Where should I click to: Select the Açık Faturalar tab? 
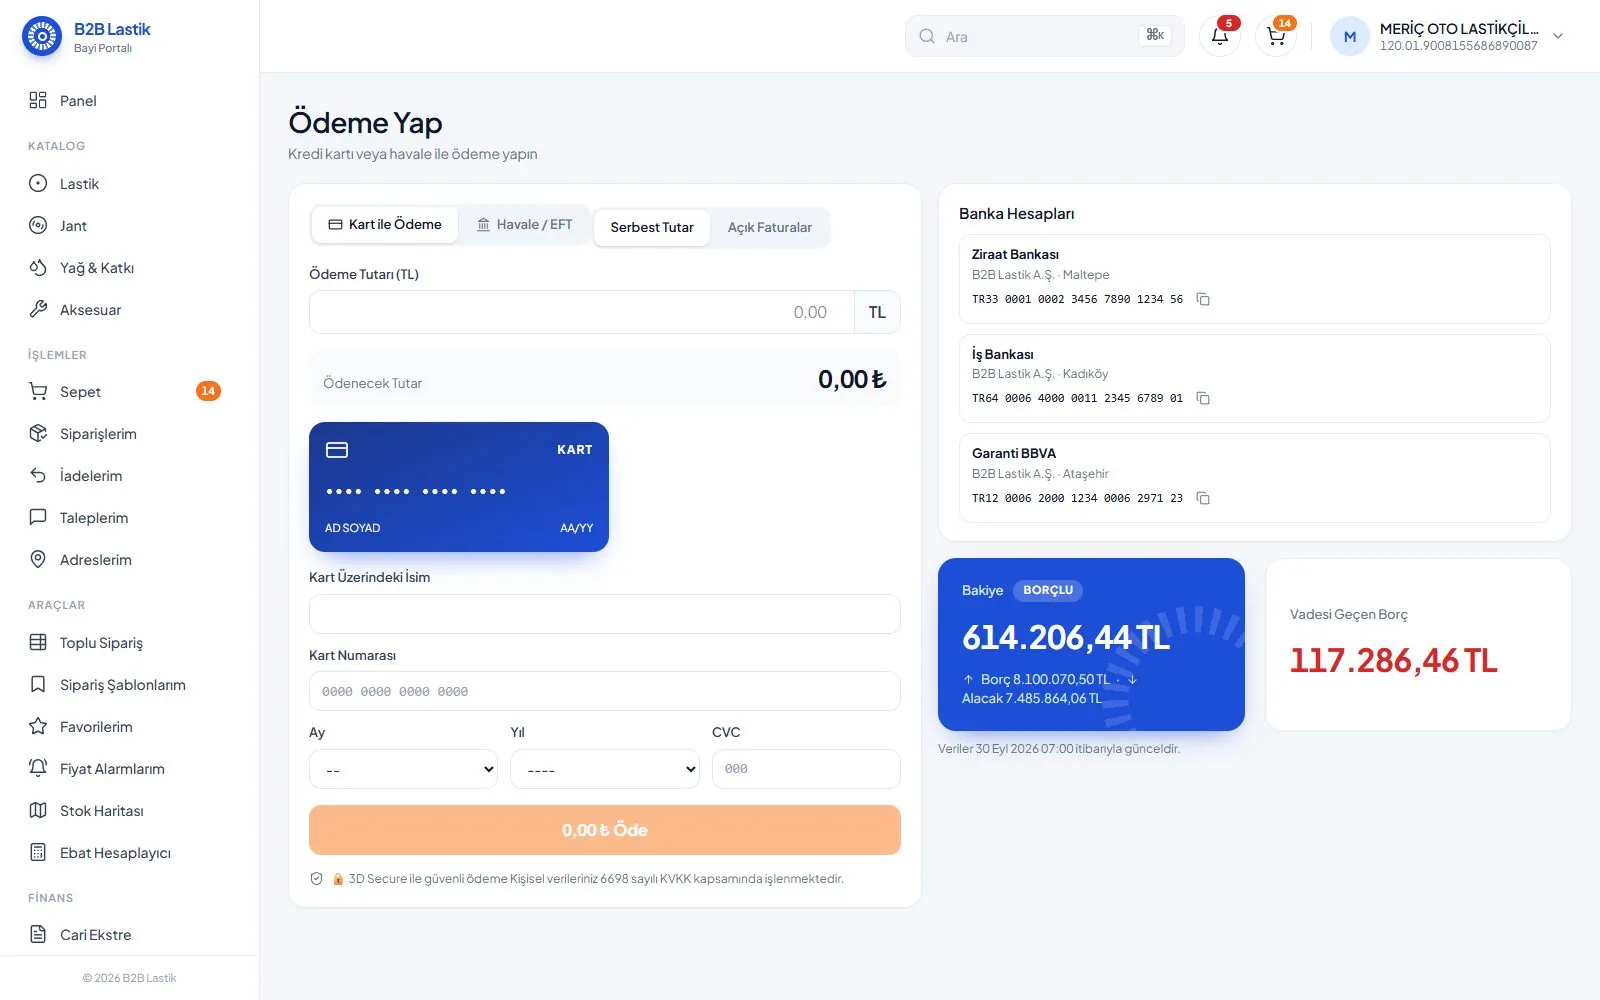coord(769,228)
